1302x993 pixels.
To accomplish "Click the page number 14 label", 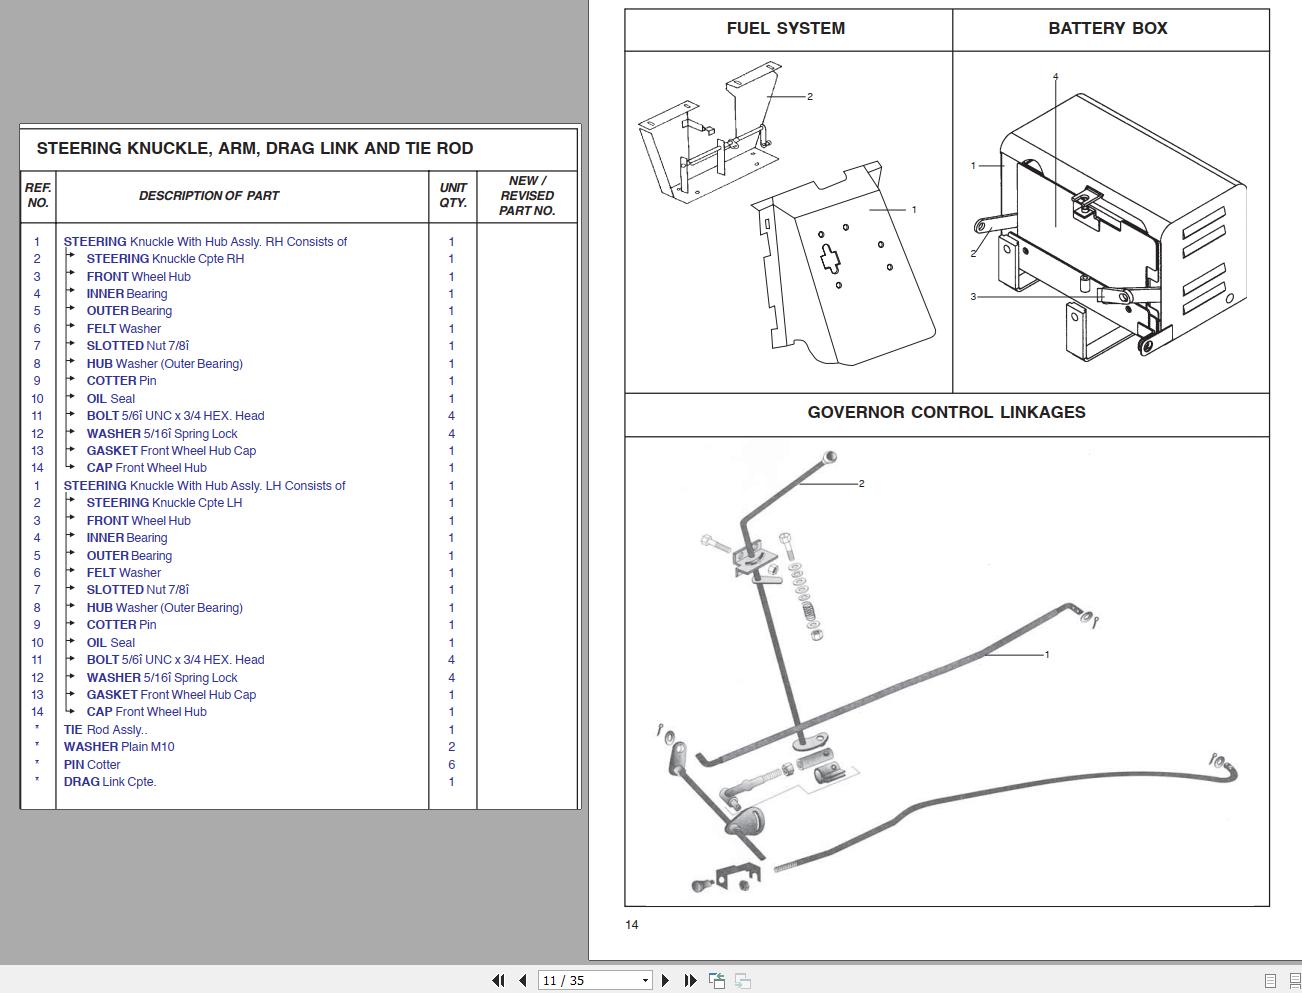I will point(631,925).
